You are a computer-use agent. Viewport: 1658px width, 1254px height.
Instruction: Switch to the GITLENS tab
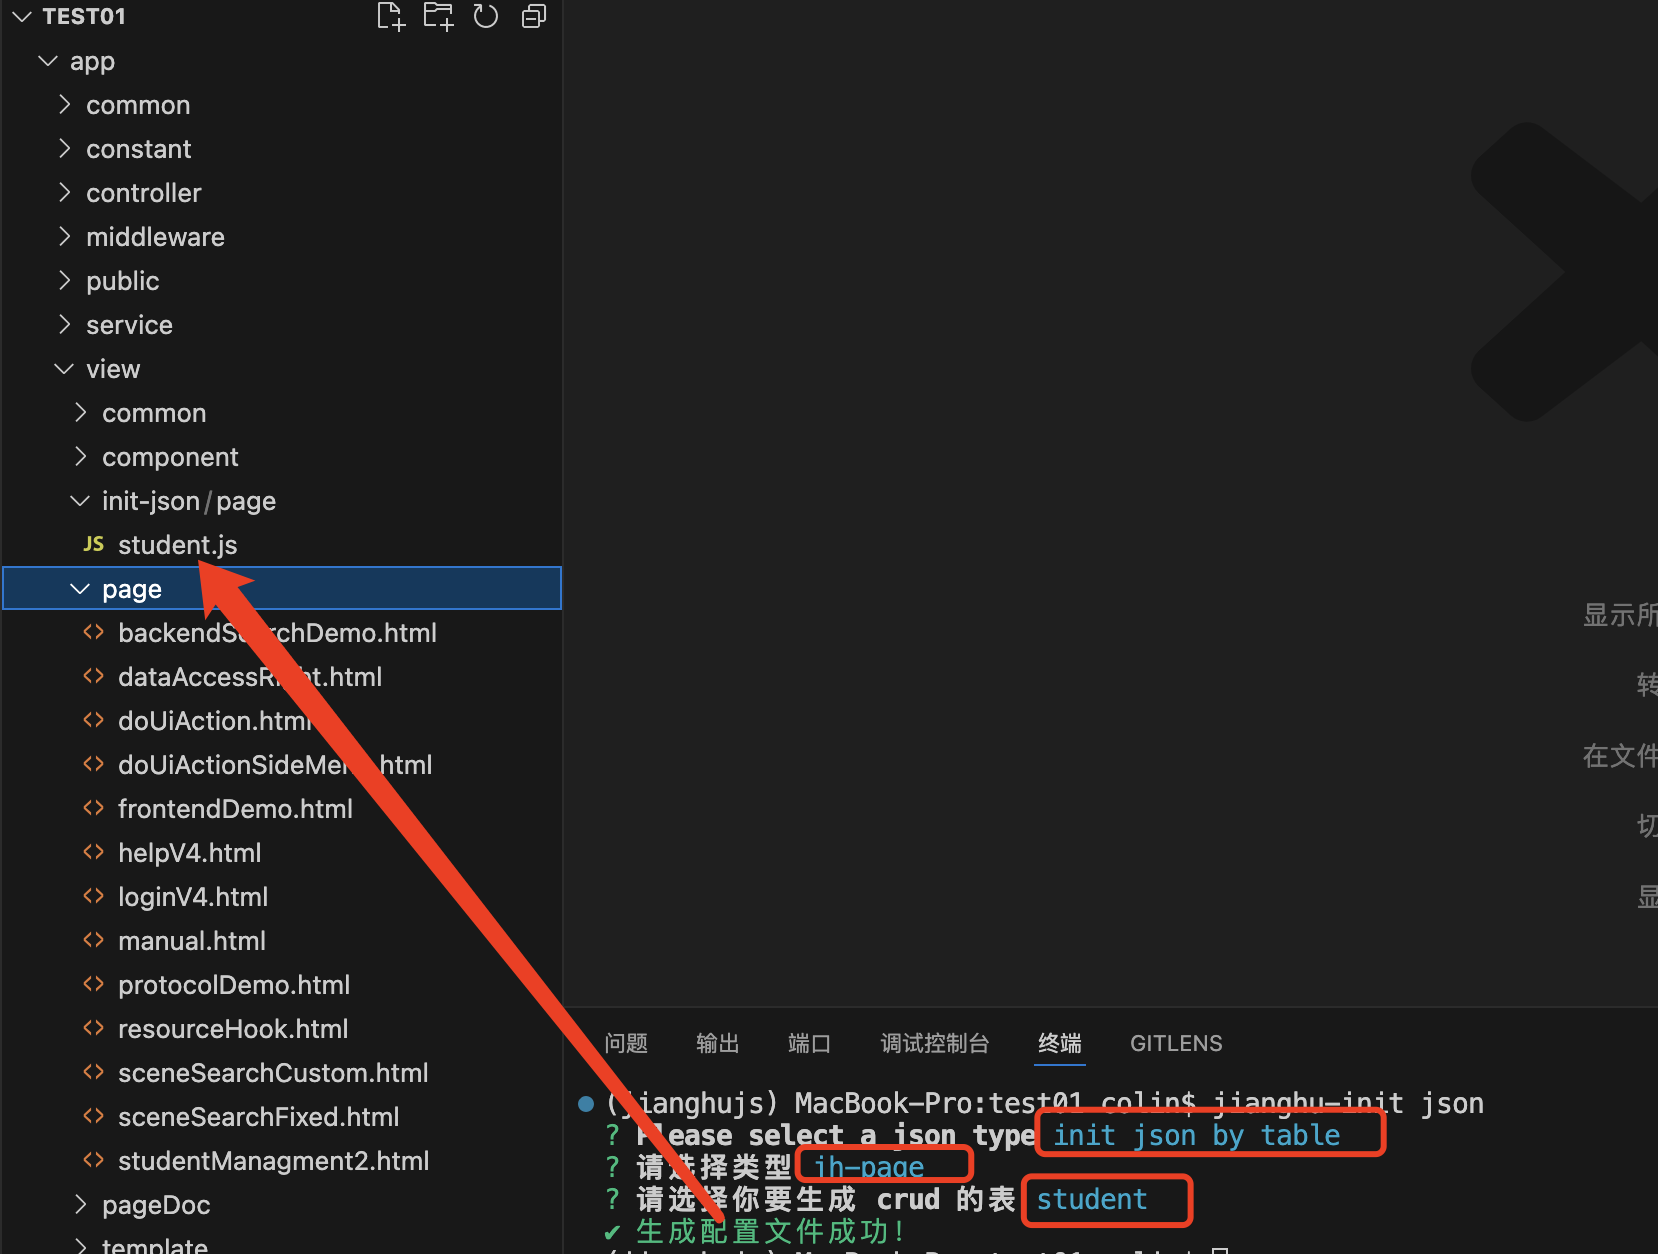pos(1175,1043)
